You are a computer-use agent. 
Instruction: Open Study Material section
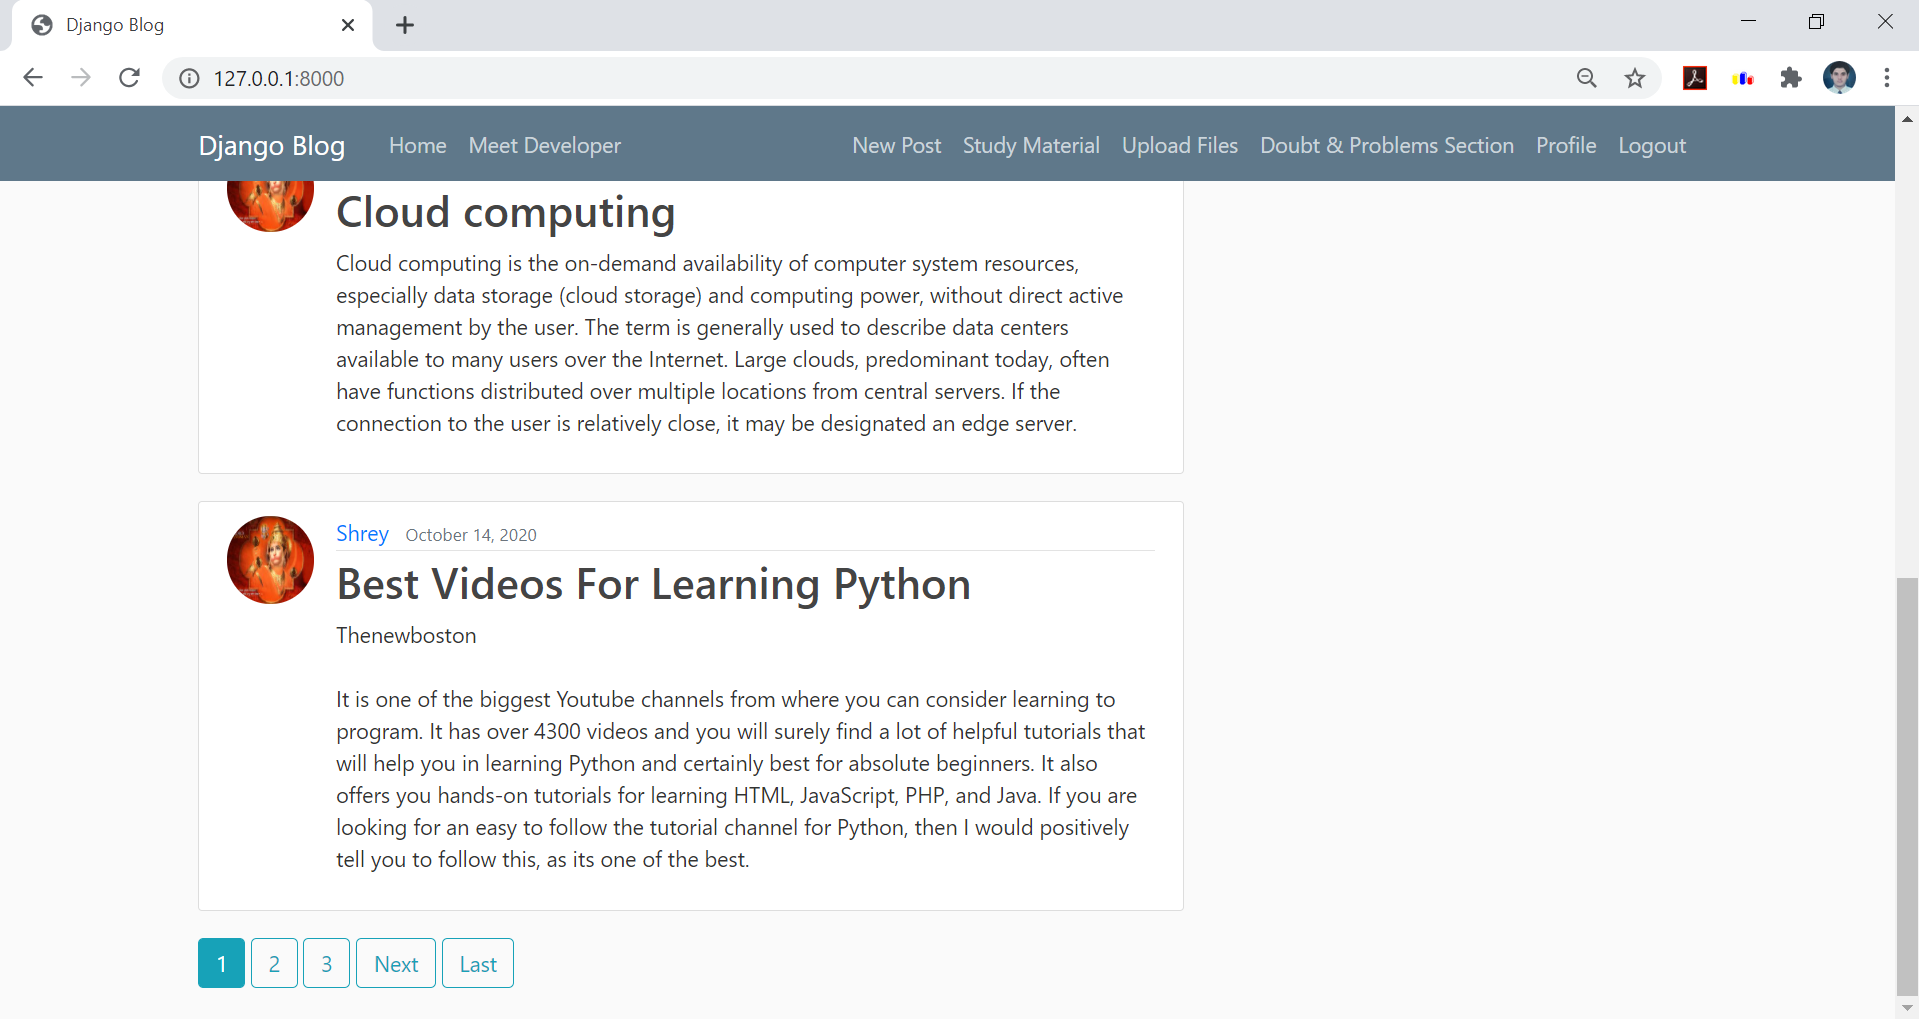[1031, 146]
